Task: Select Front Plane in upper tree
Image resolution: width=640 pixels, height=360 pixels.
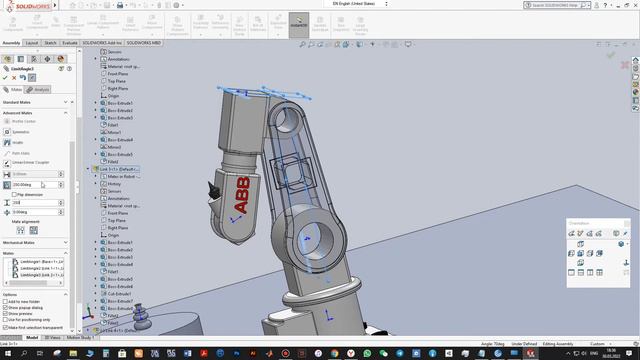Action: (118, 74)
